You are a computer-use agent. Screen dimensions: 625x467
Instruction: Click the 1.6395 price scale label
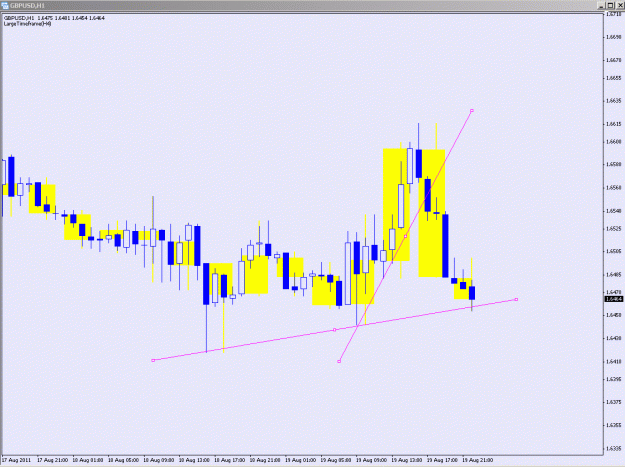(x=614, y=379)
